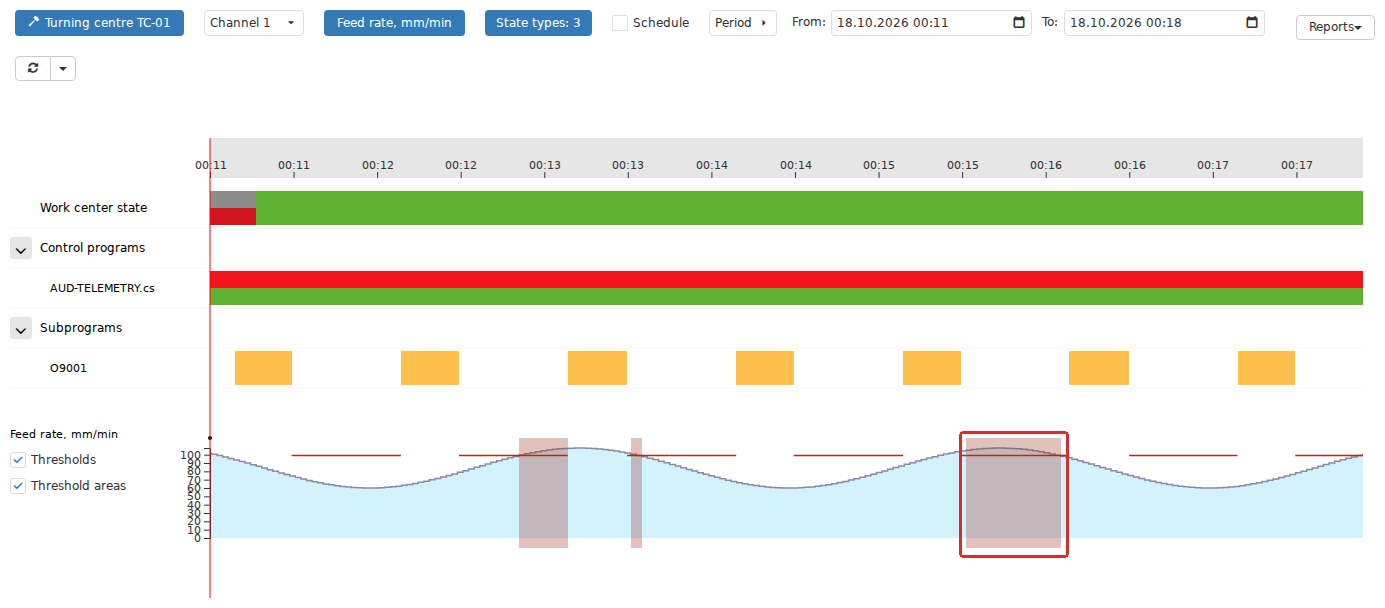
Task: Open Turning centre TC-01 machine selector
Action: click(99, 23)
